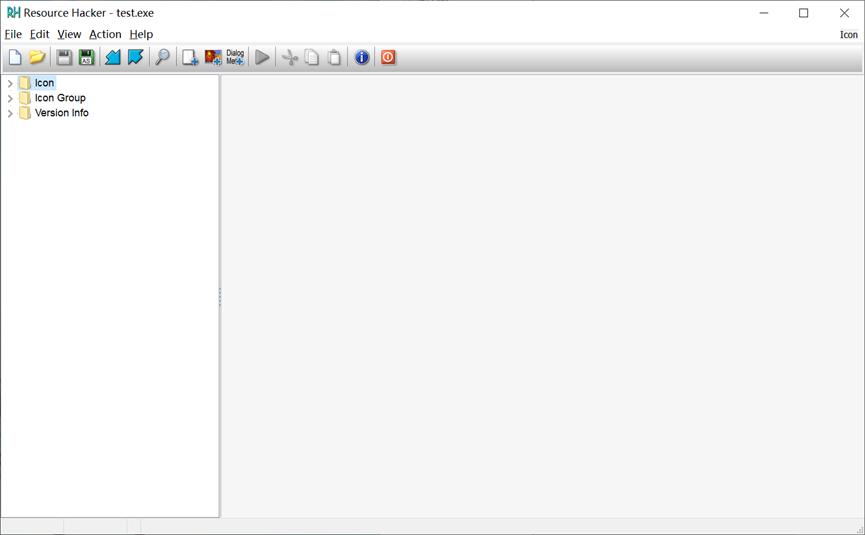Click the Add image resource icon
The width and height of the screenshot is (865, 535).
pos(213,57)
